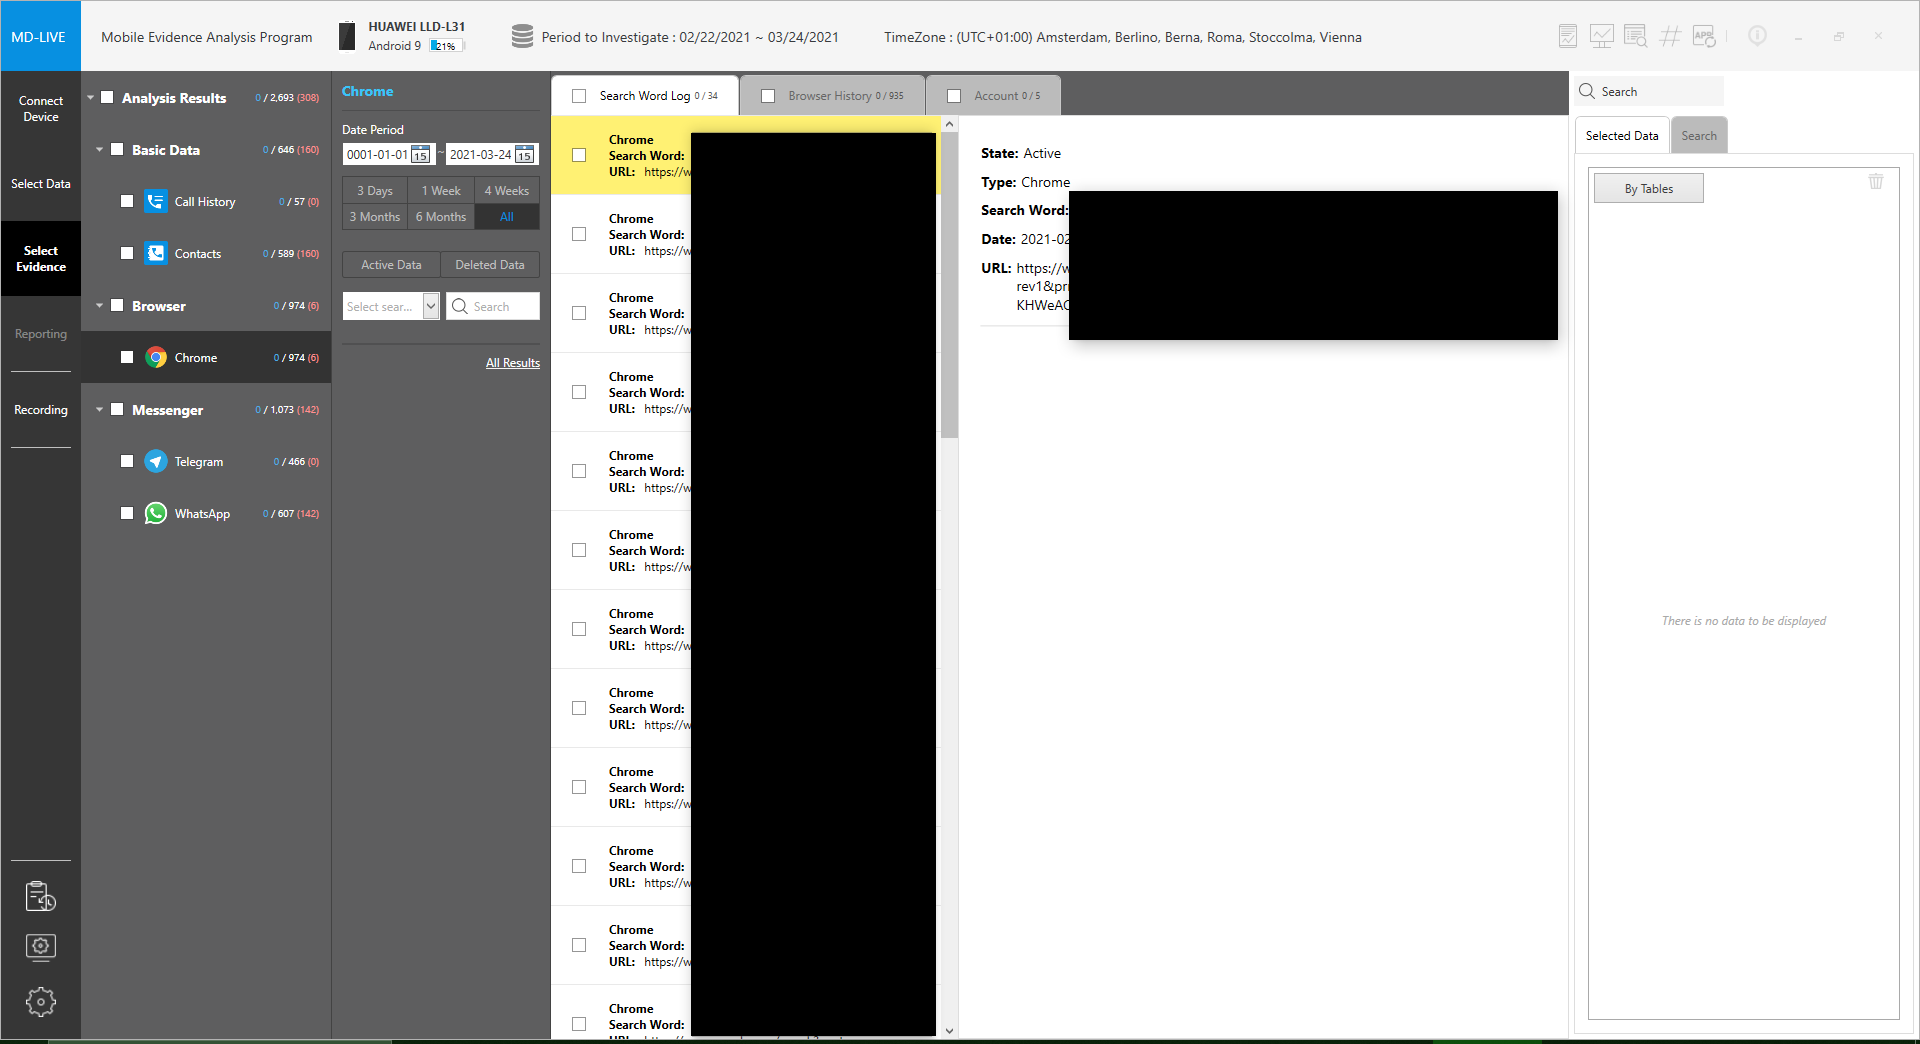The height and width of the screenshot is (1044, 1920).
Task: Click the results list scrollbar thumb
Action: pos(949,285)
